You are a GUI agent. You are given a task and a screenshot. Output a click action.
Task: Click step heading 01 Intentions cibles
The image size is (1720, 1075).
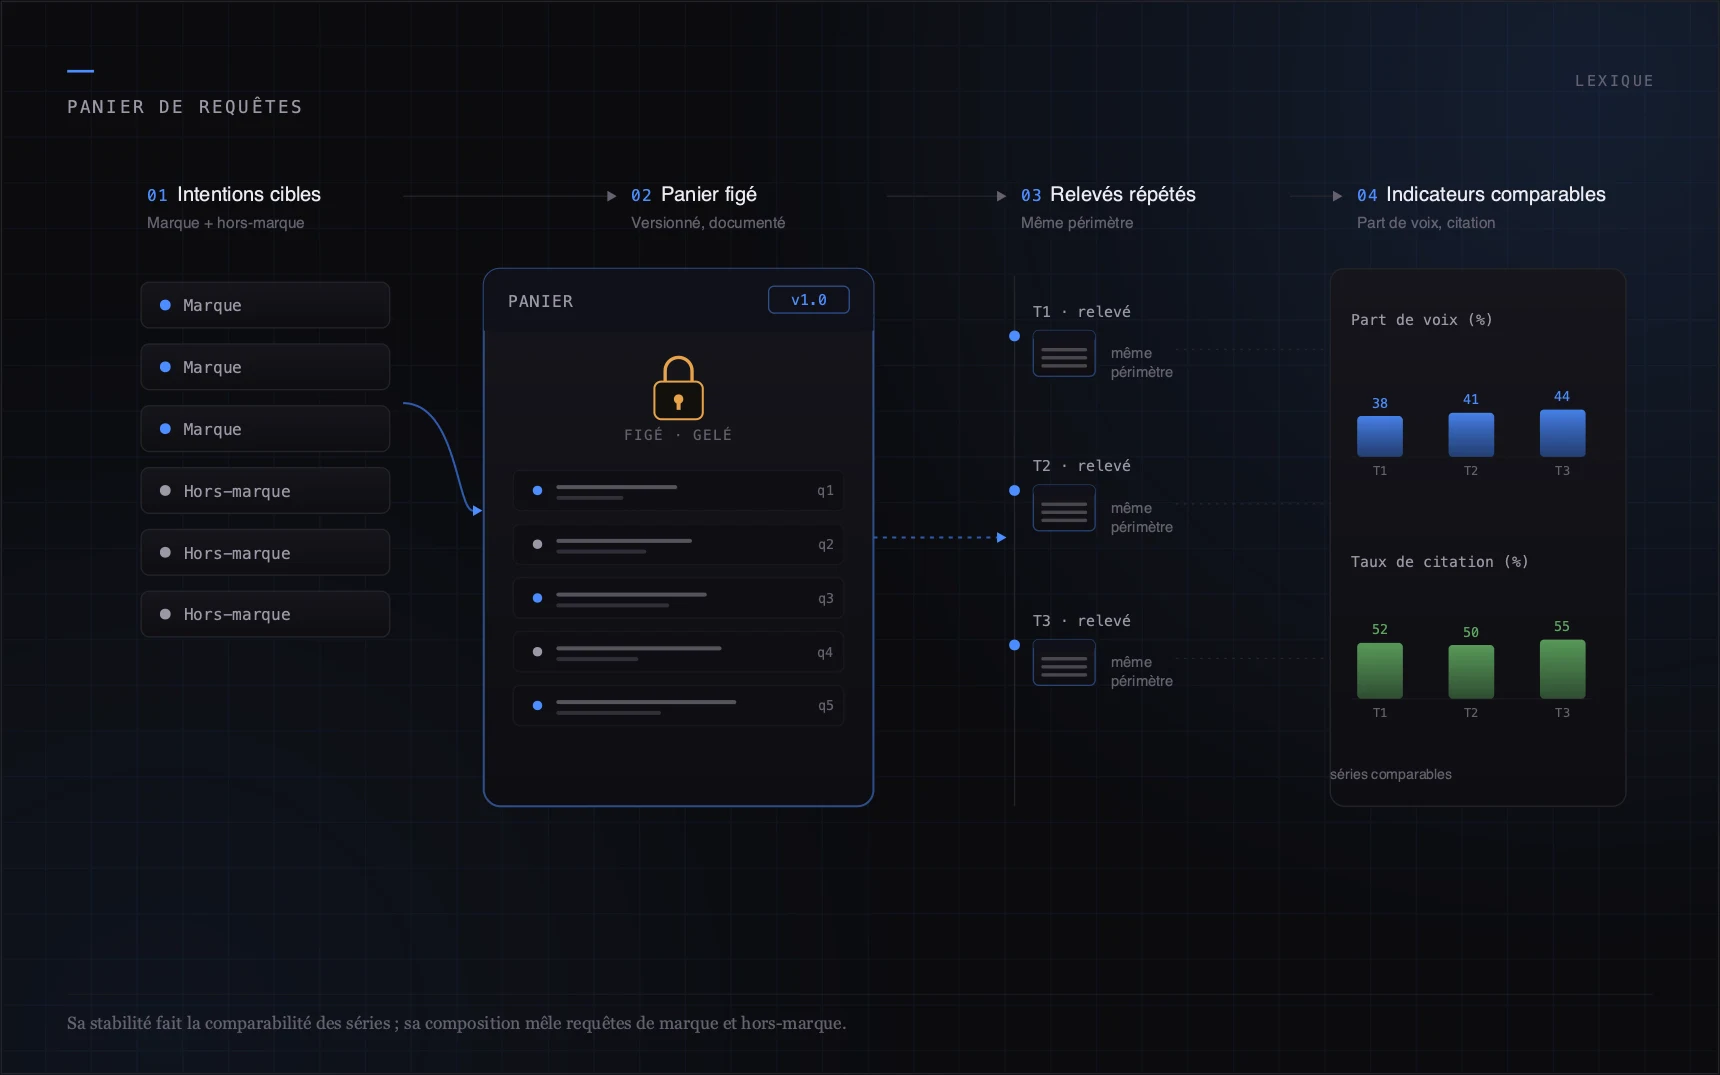[x=234, y=195]
